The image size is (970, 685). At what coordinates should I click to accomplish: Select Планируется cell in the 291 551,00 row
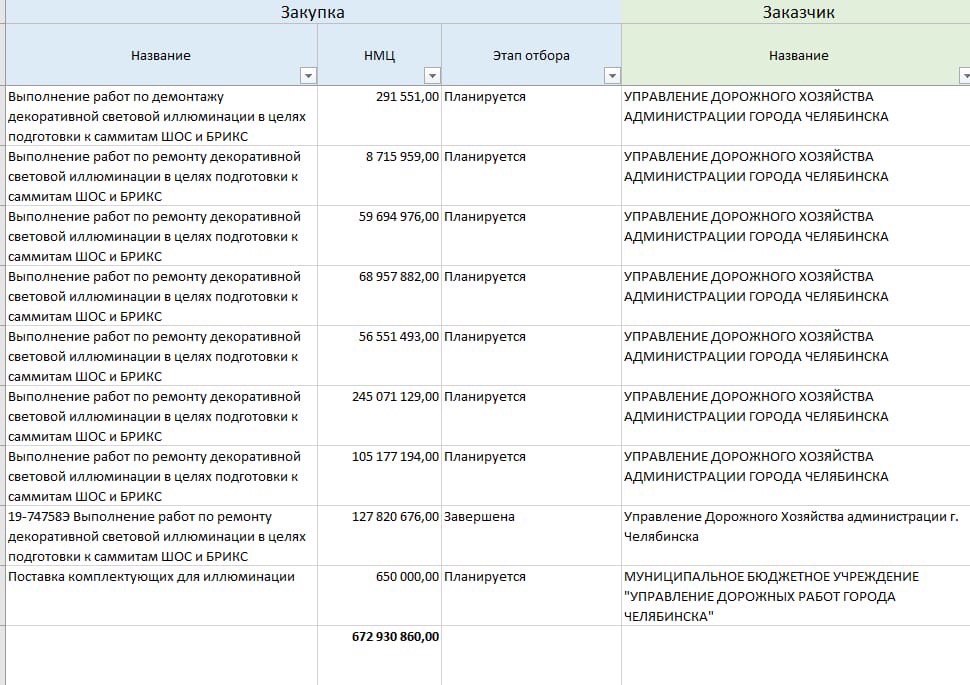point(531,116)
